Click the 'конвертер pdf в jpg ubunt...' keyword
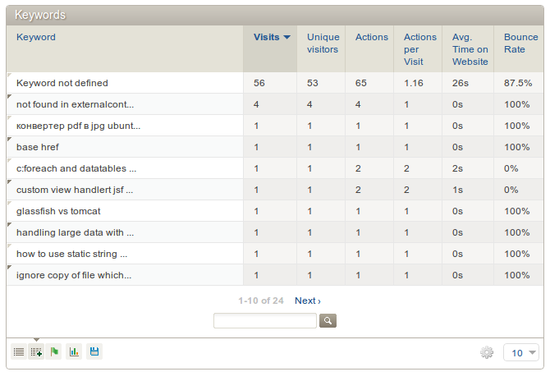550x381 pixels. coord(78,126)
